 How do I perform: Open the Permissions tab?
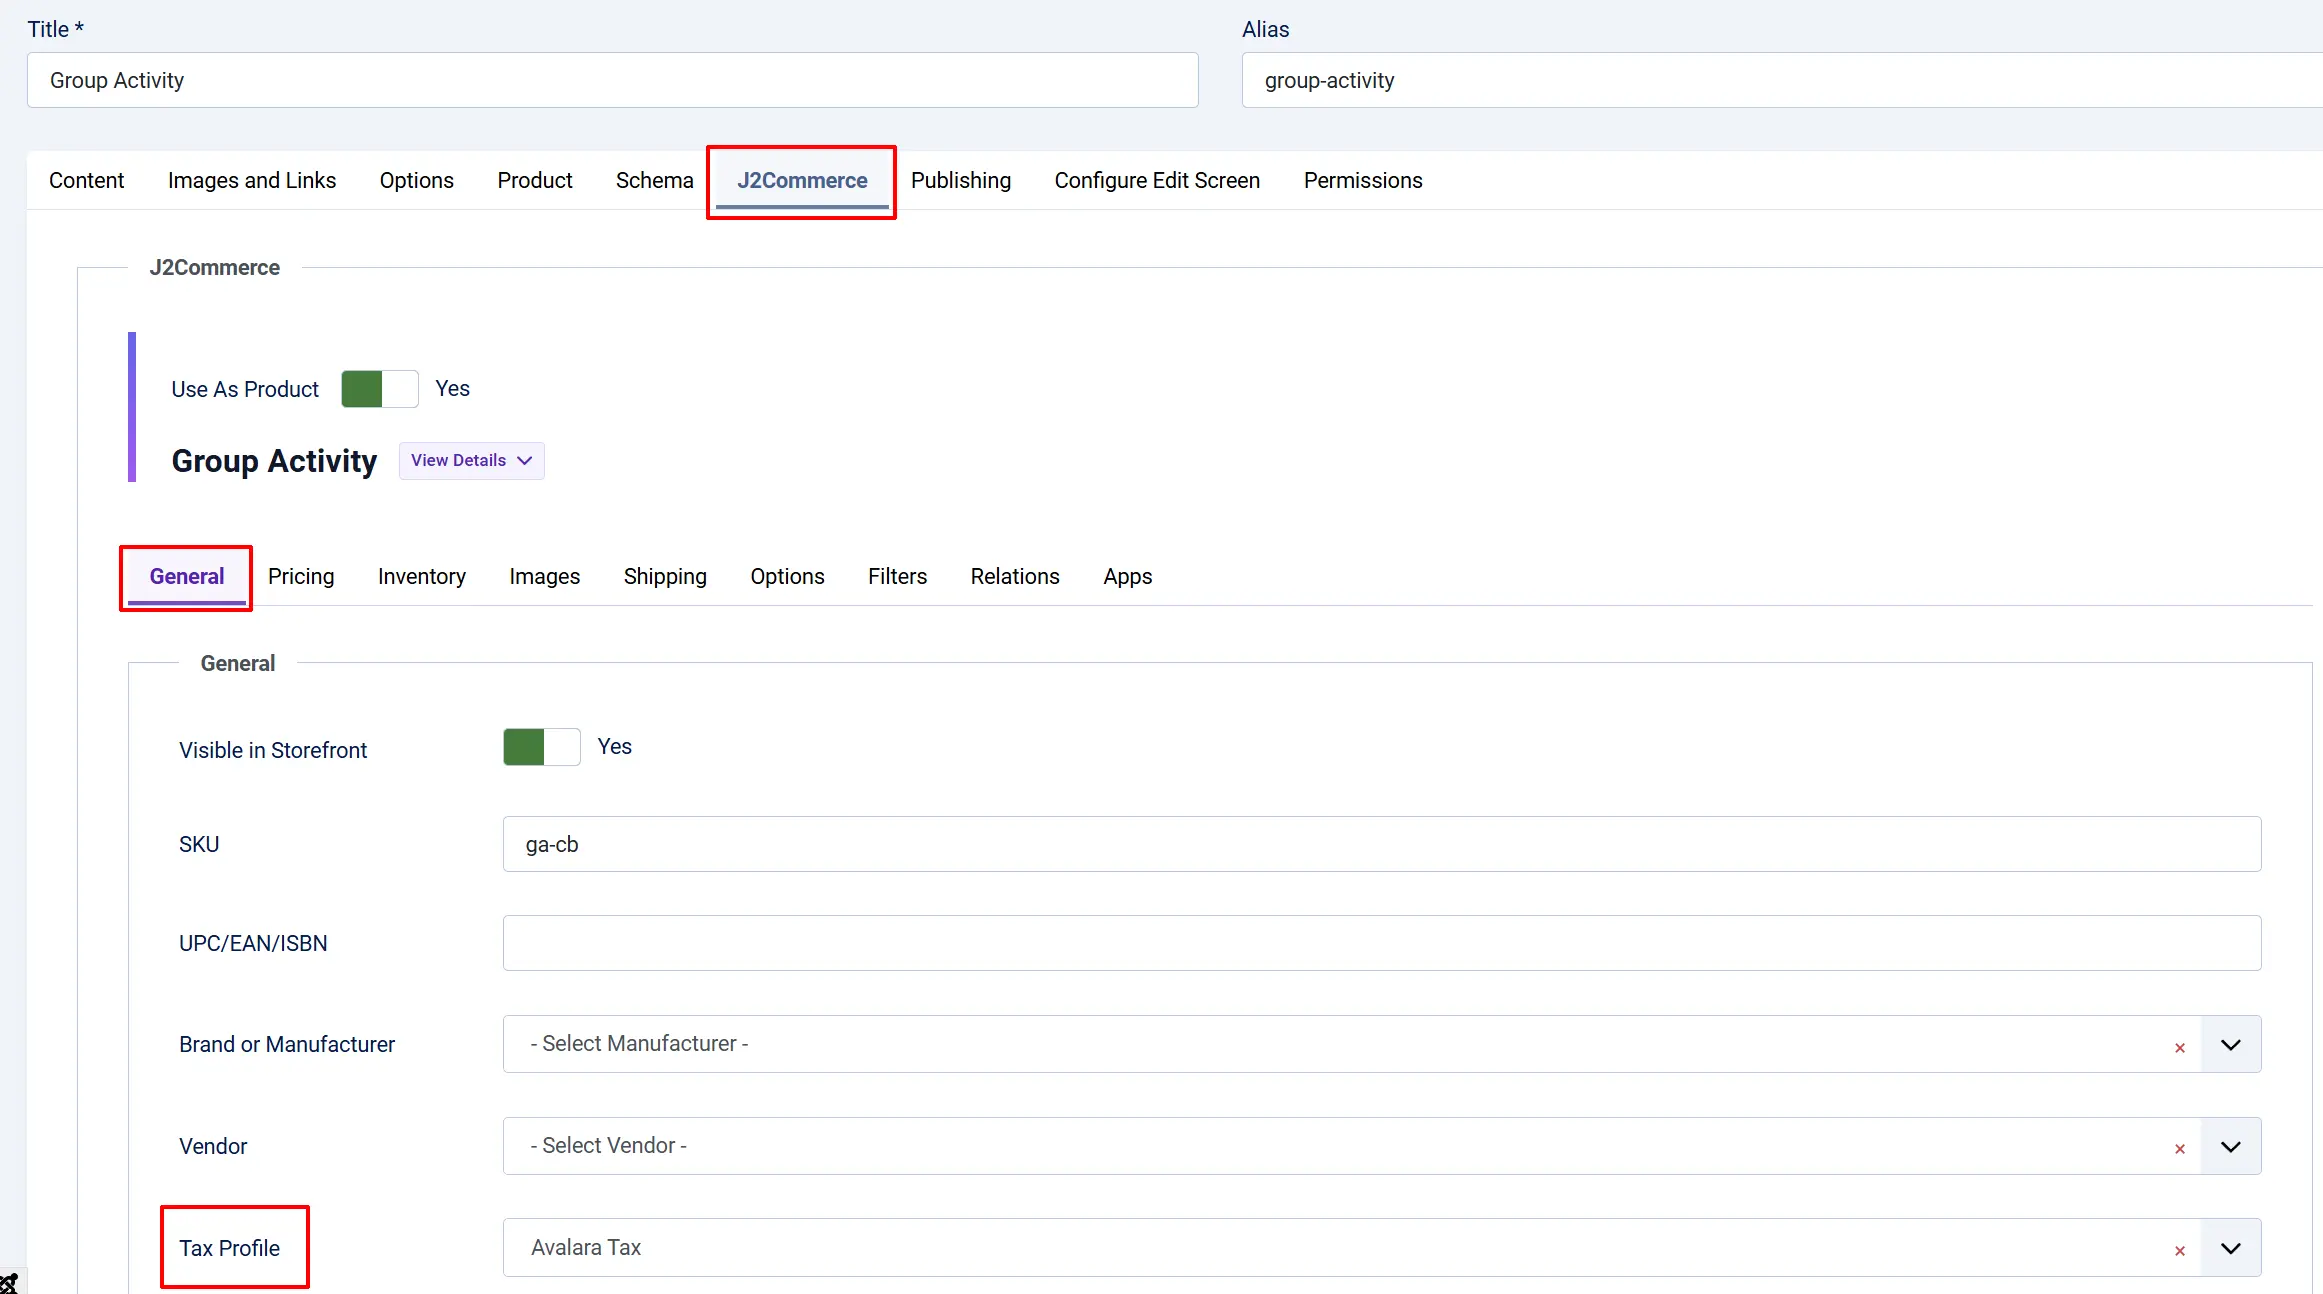coord(1363,180)
